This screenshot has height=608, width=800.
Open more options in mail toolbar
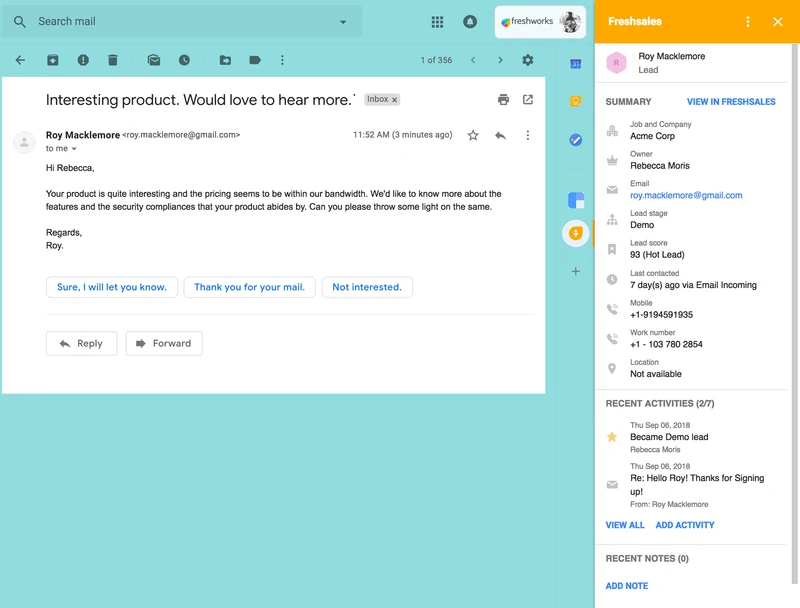[282, 60]
